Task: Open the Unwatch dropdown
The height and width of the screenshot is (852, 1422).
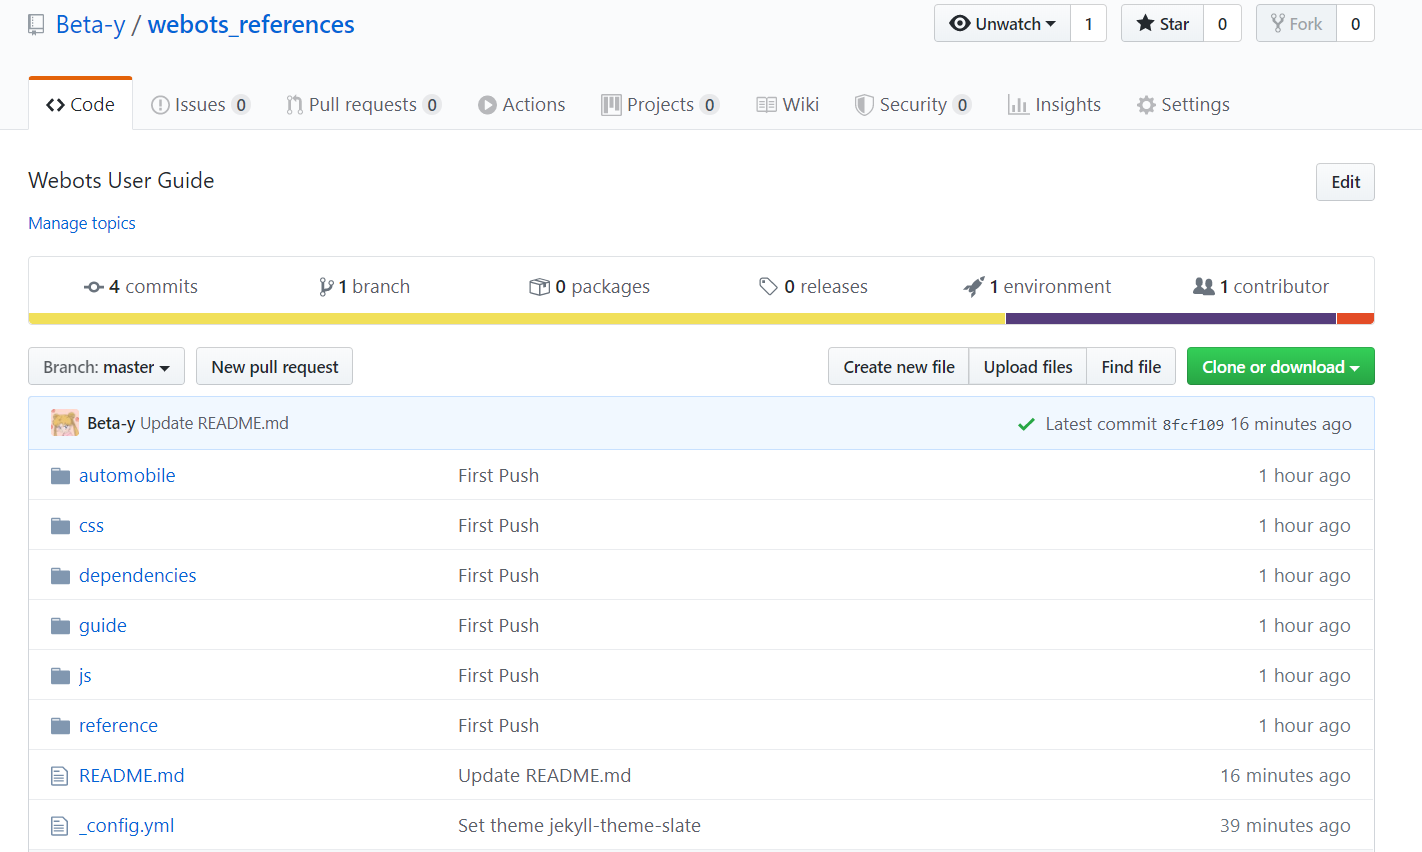Action: [1002, 24]
